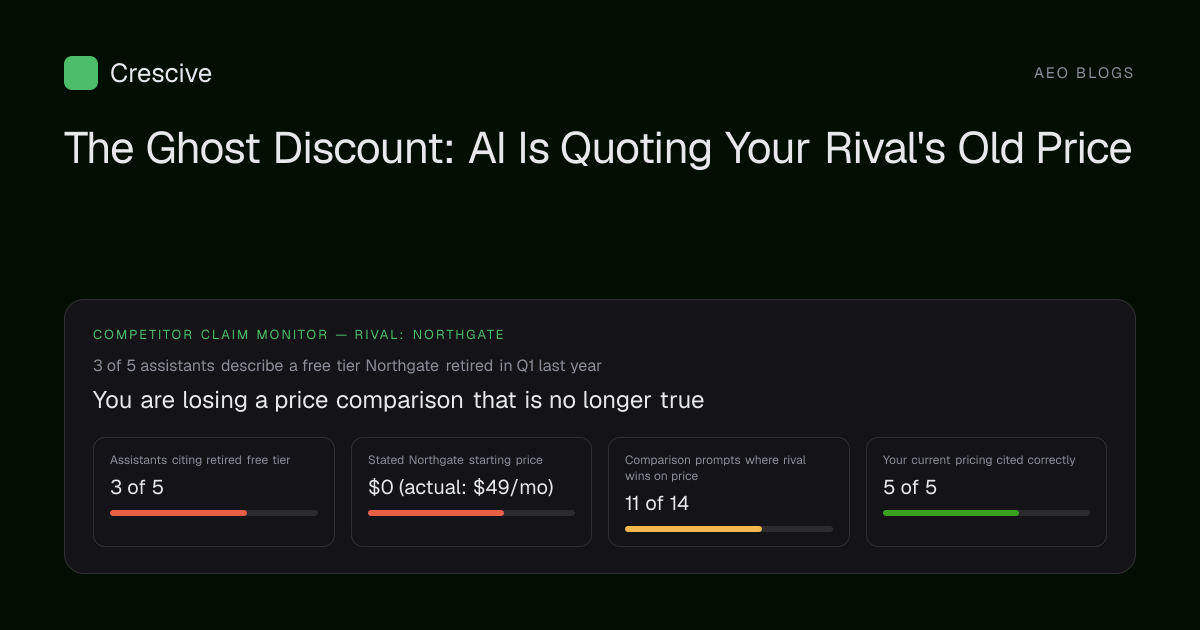
Task: Select the Assistants citing retired free tier card
Action: 214,492
